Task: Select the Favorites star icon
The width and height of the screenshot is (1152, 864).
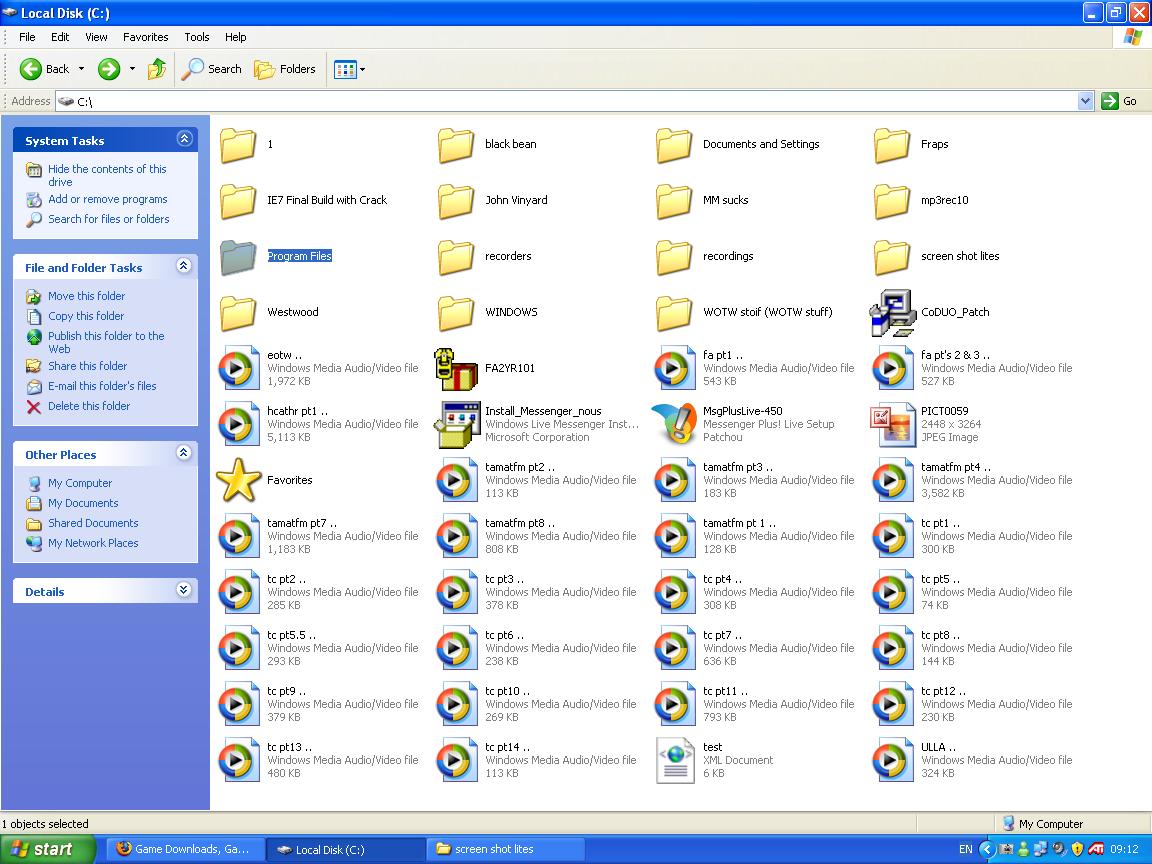Action: click(x=238, y=481)
